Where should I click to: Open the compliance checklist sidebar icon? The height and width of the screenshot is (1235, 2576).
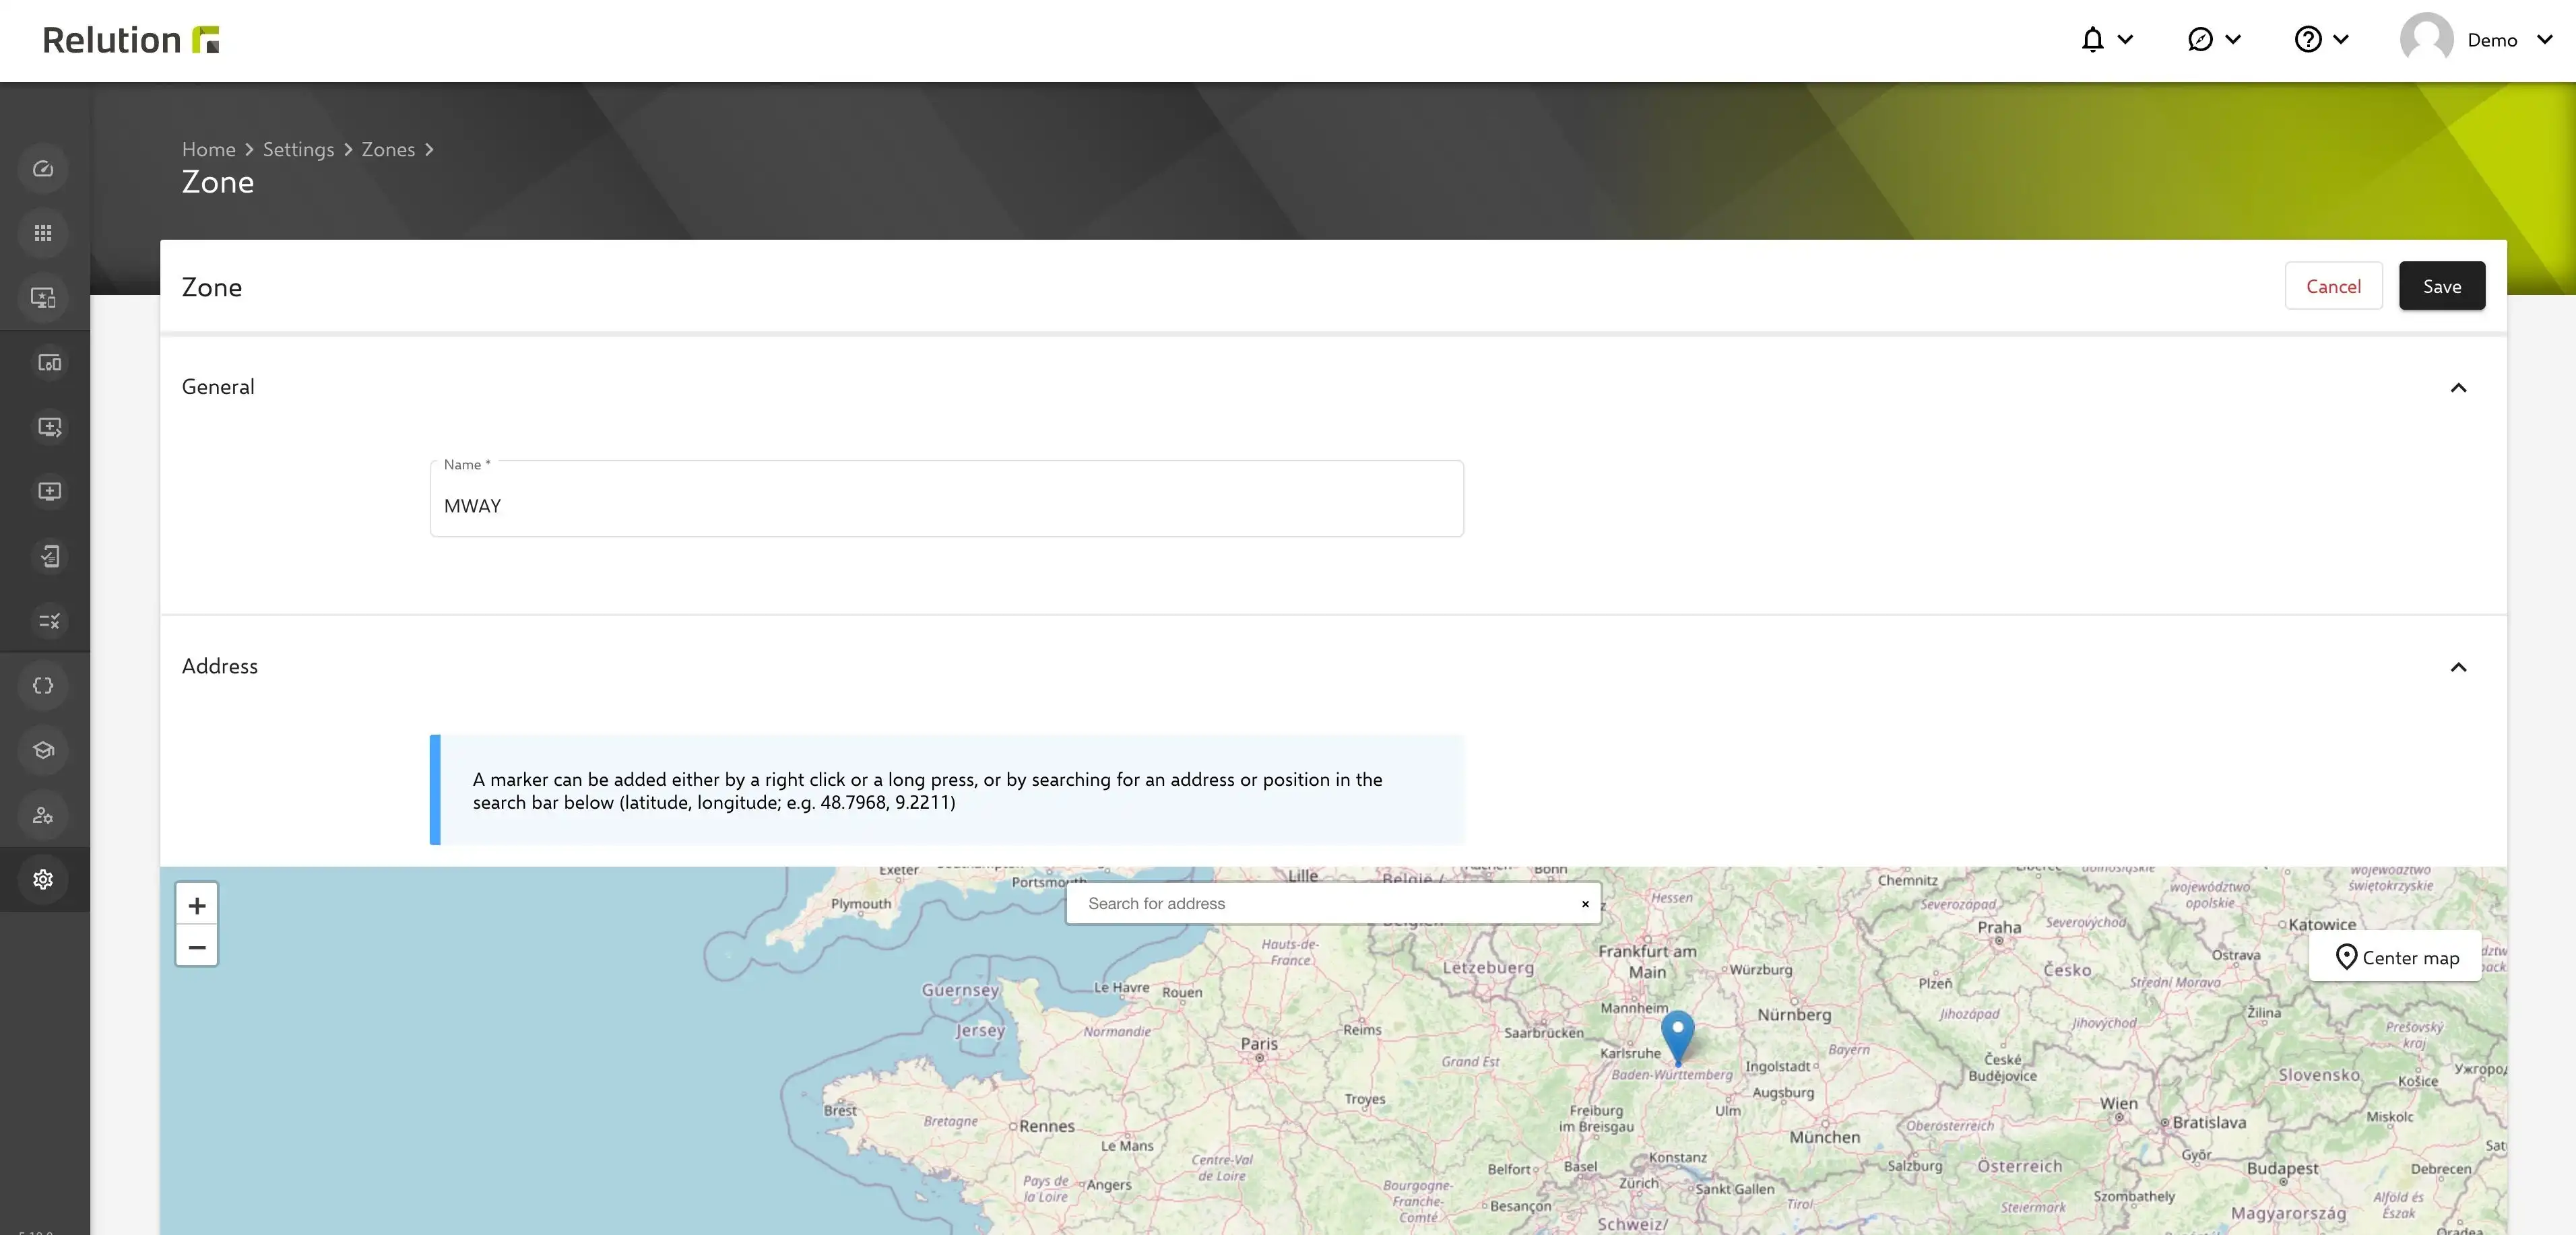[x=49, y=556]
